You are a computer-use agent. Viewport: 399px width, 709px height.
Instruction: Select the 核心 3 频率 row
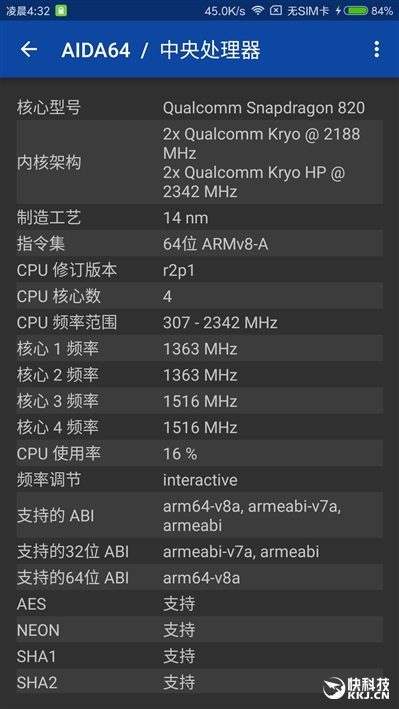tap(200, 401)
